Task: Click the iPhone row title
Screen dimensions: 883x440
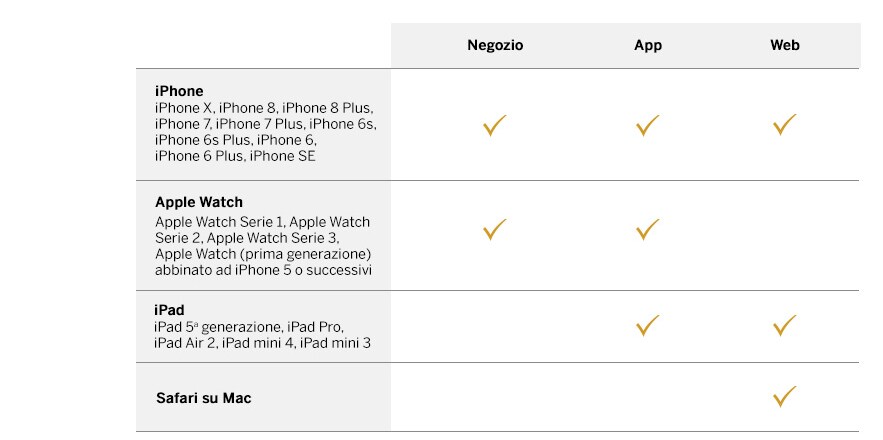Action: (179, 91)
